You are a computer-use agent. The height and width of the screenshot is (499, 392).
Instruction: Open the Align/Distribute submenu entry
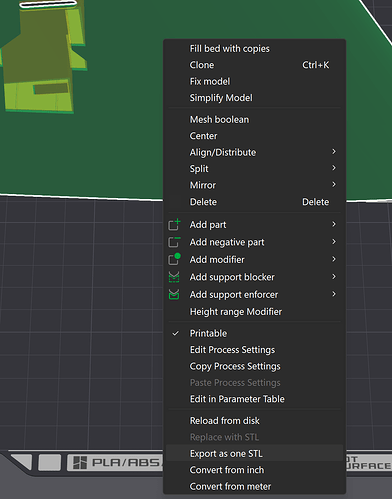(x=255, y=152)
